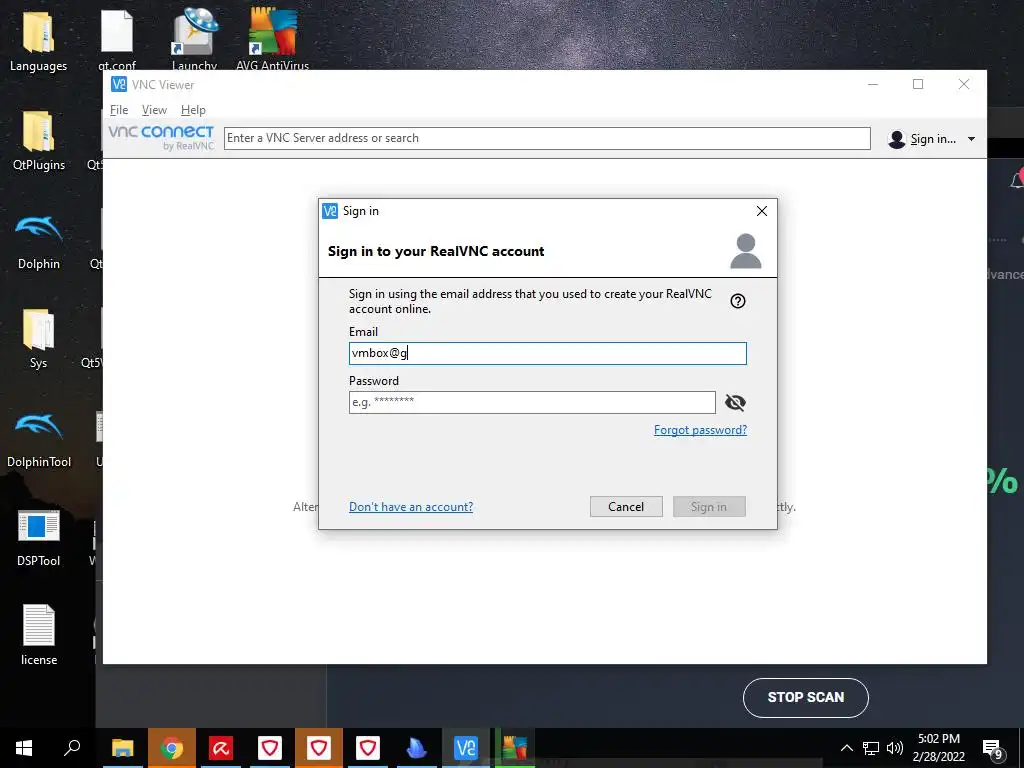The height and width of the screenshot is (768, 1024).
Task: Select the QtPlugins folder
Action: point(39,140)
